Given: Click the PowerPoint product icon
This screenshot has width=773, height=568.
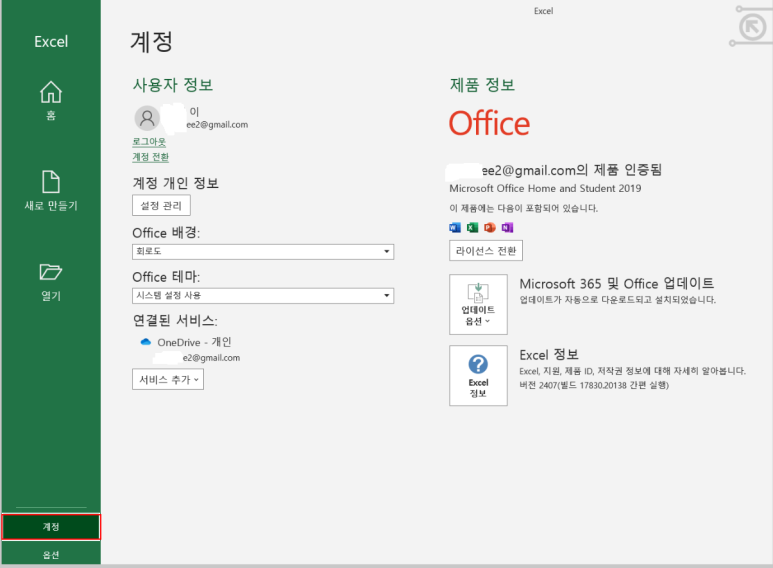Looking at the screenshot, I should (x=490, y=227).
